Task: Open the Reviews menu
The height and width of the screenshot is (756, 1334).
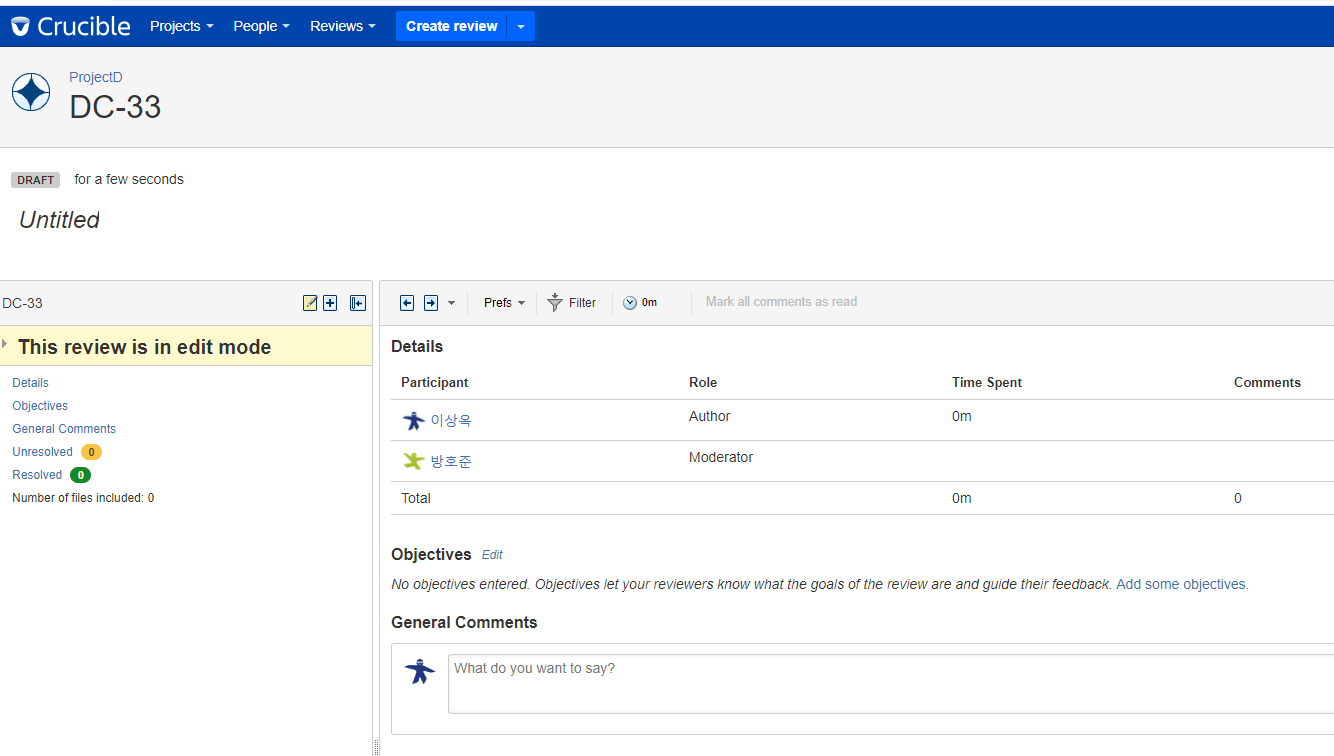Action: [x=343, y=26]
